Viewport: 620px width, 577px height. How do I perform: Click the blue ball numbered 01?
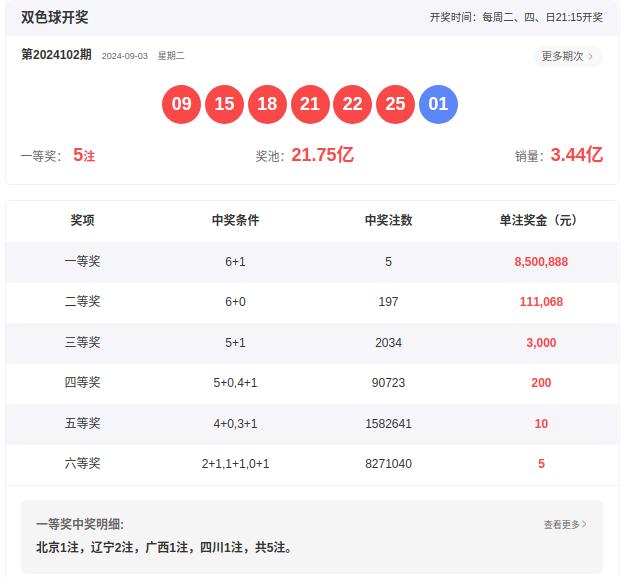438,104
